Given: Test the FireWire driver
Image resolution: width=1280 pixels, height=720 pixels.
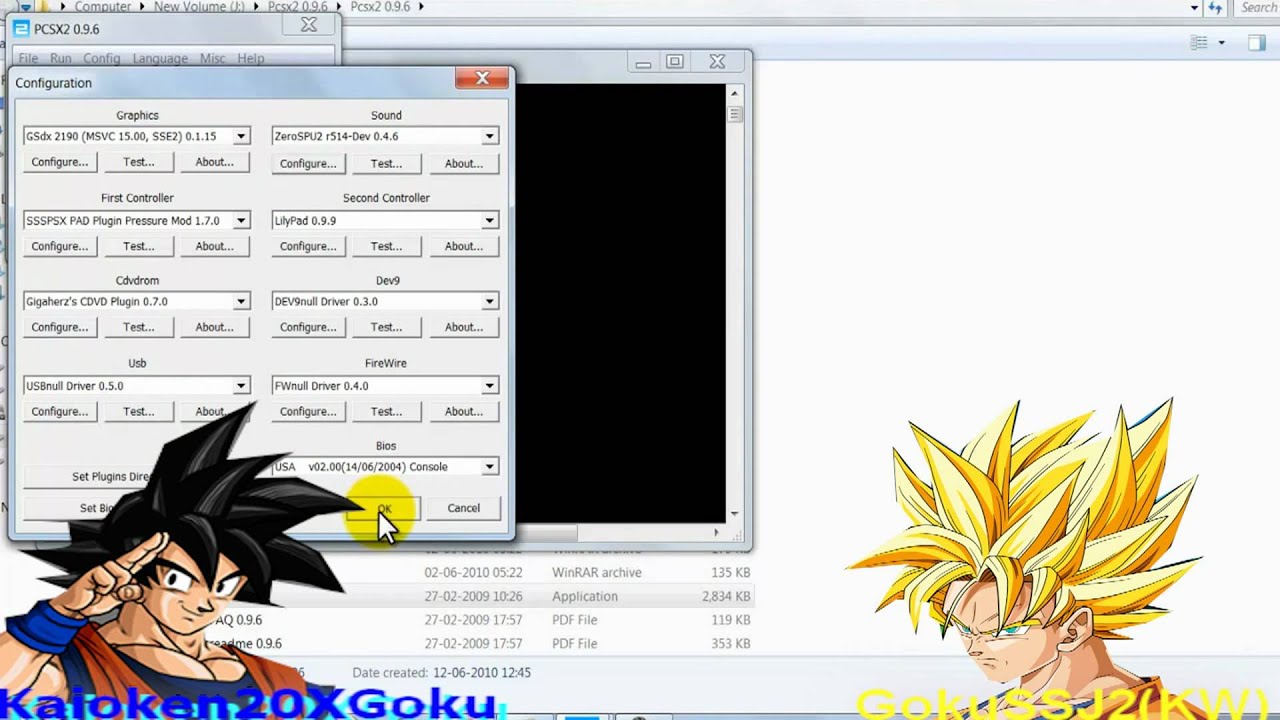Looking at the screenshot, I should pyautogui.click(x=386, y=411).
